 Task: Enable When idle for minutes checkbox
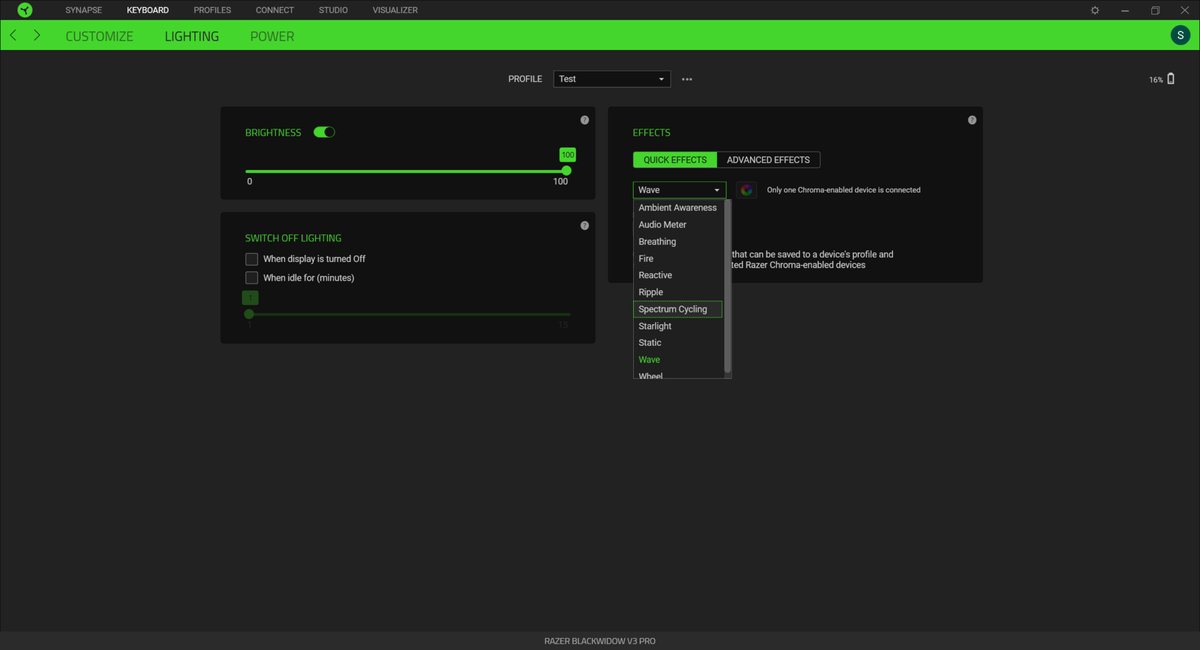(x=252, y=278)
